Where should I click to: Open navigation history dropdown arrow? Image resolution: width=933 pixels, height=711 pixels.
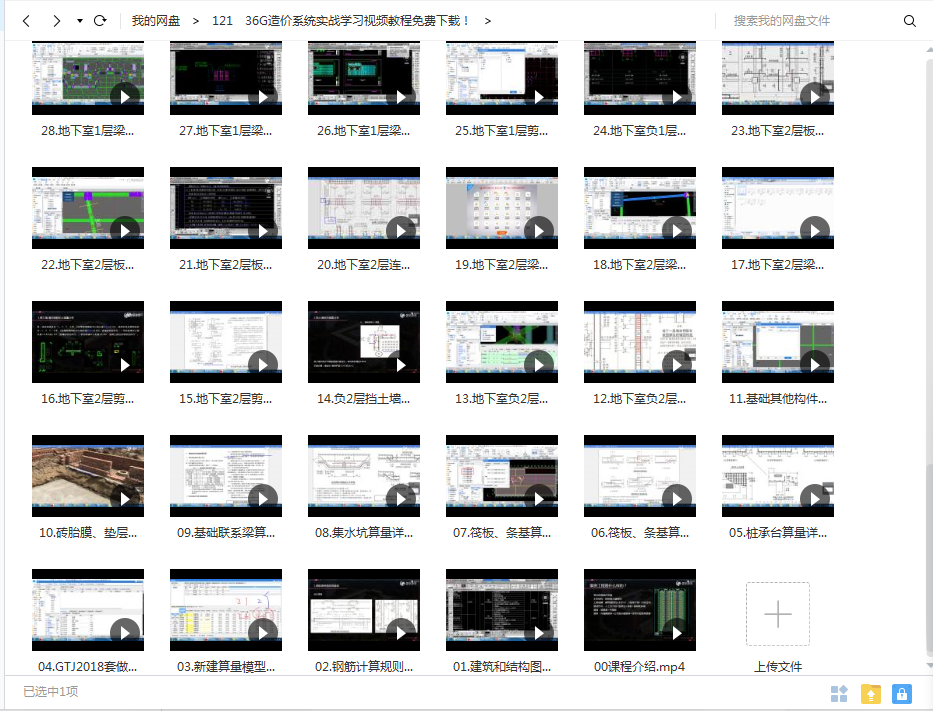coord(79,21)
